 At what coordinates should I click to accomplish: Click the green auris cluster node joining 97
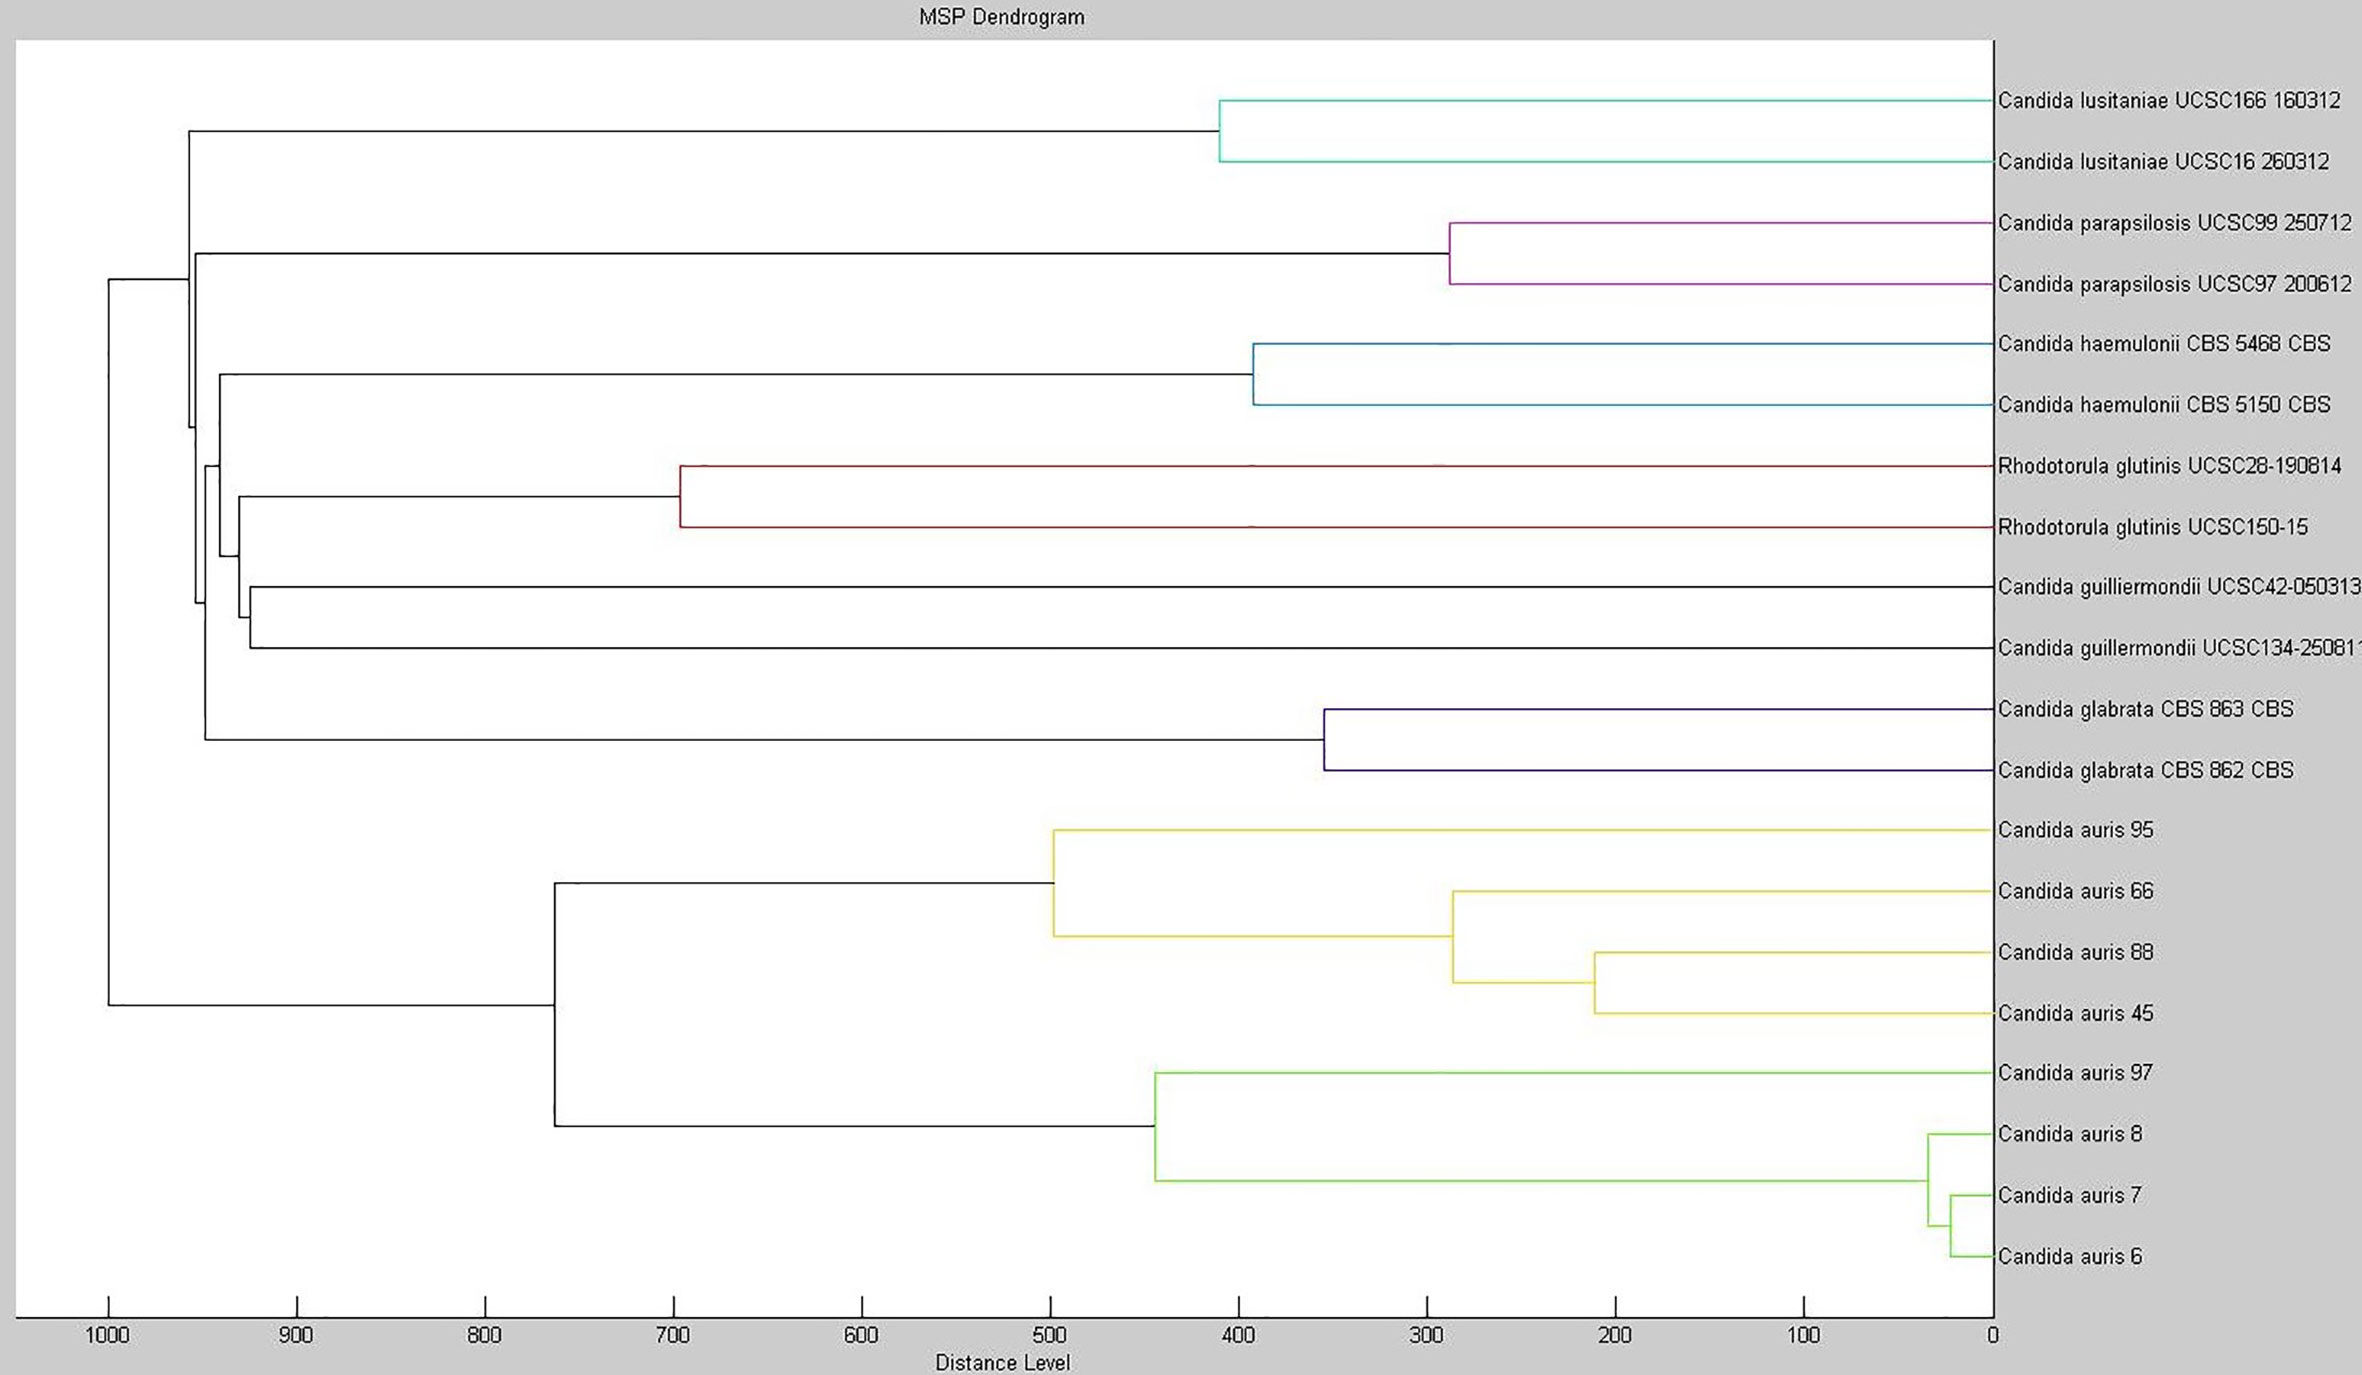click(1156, 1126)
